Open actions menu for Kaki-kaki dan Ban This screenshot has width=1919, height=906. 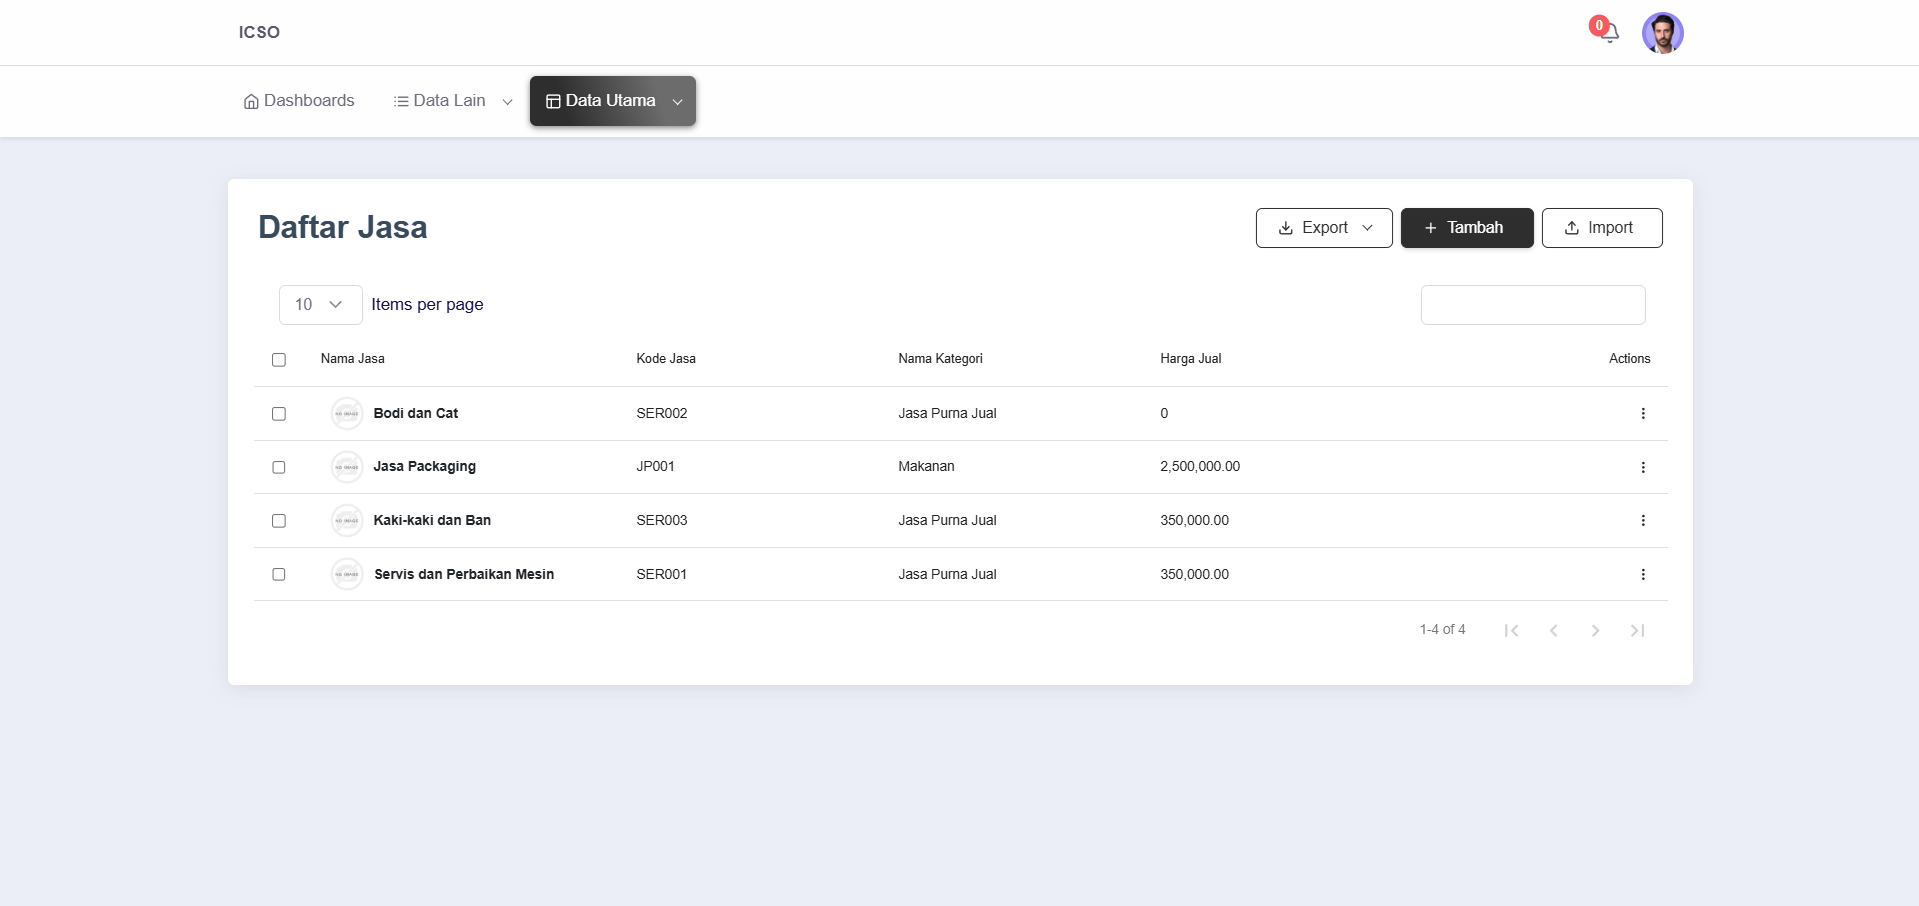[1642, 520]
